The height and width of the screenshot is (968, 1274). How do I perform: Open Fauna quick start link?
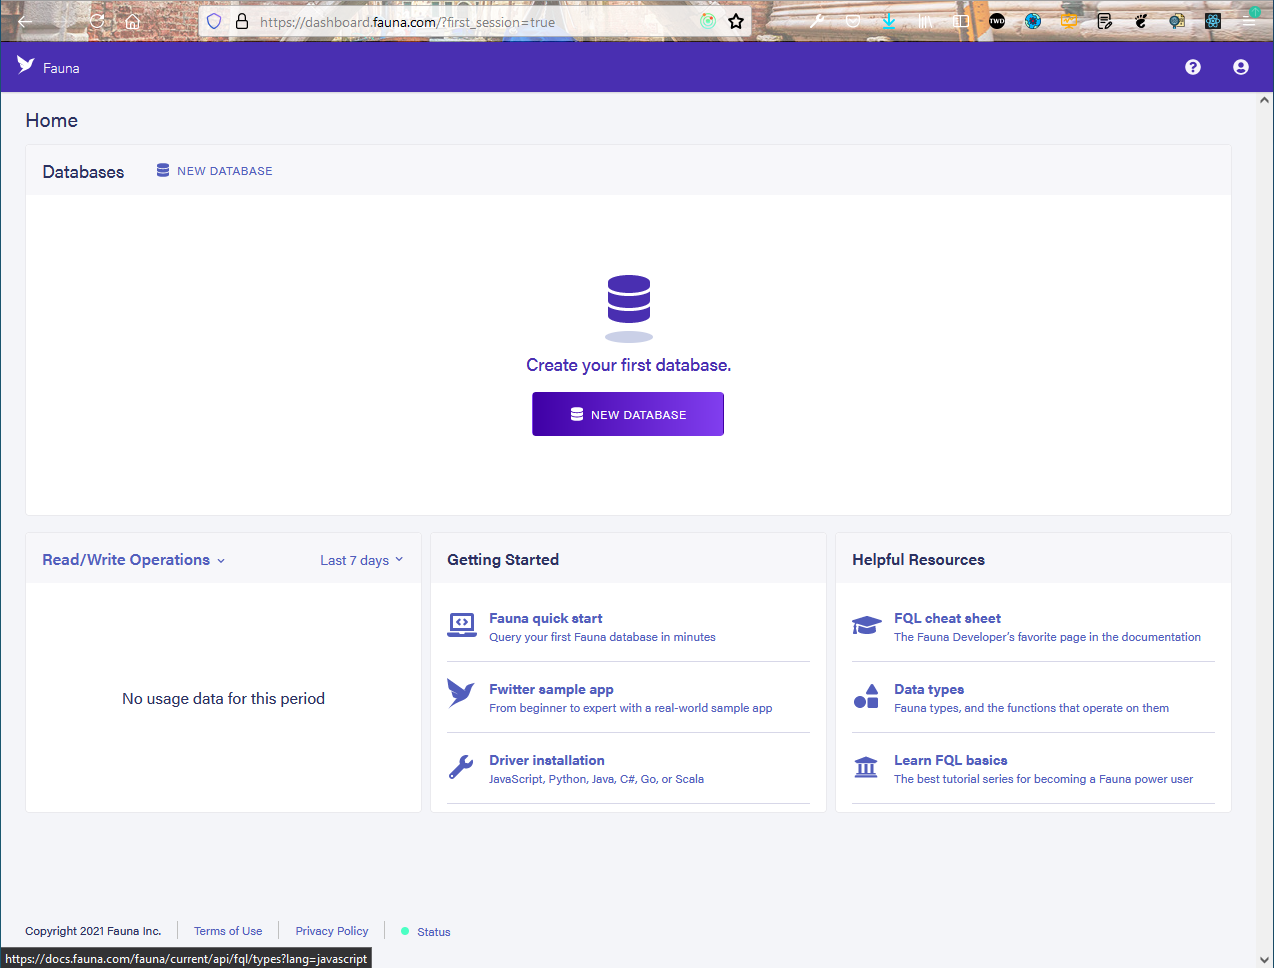pyautogui.click(x=546, y=618)
